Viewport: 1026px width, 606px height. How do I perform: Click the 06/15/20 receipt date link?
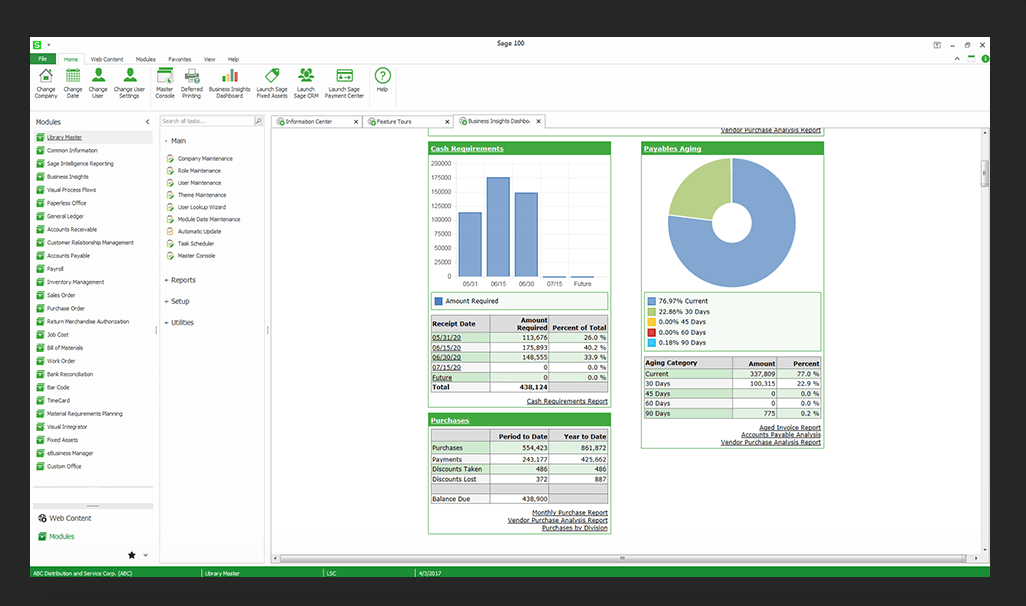(x=446, y=348)
